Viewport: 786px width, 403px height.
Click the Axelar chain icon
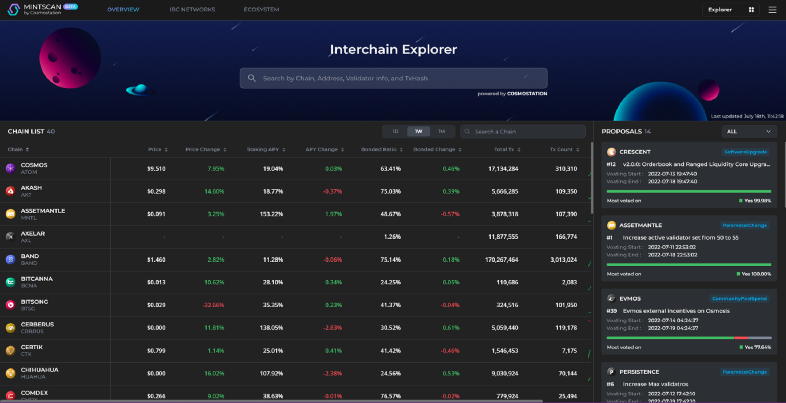[x=11, y=237]
